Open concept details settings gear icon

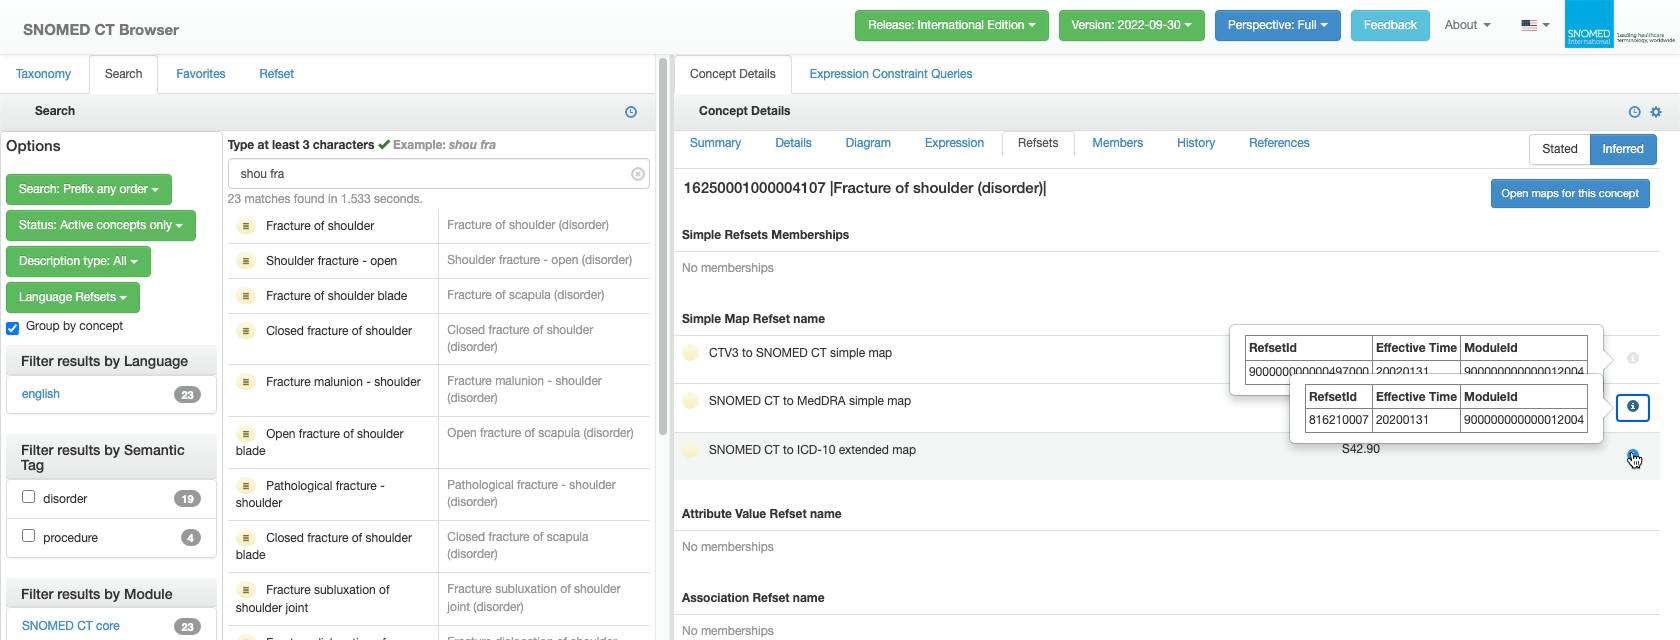(x=1656, y=112)
